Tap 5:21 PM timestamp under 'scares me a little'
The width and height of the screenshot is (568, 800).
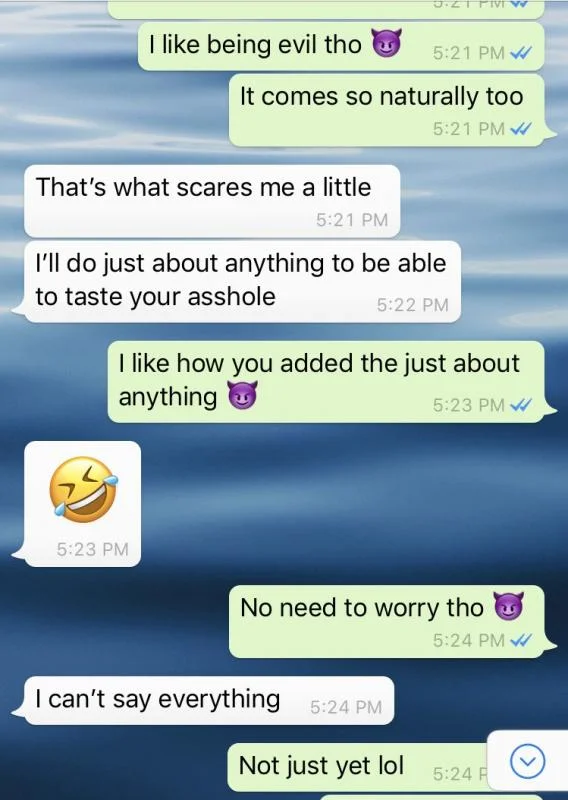click(352, 220)
